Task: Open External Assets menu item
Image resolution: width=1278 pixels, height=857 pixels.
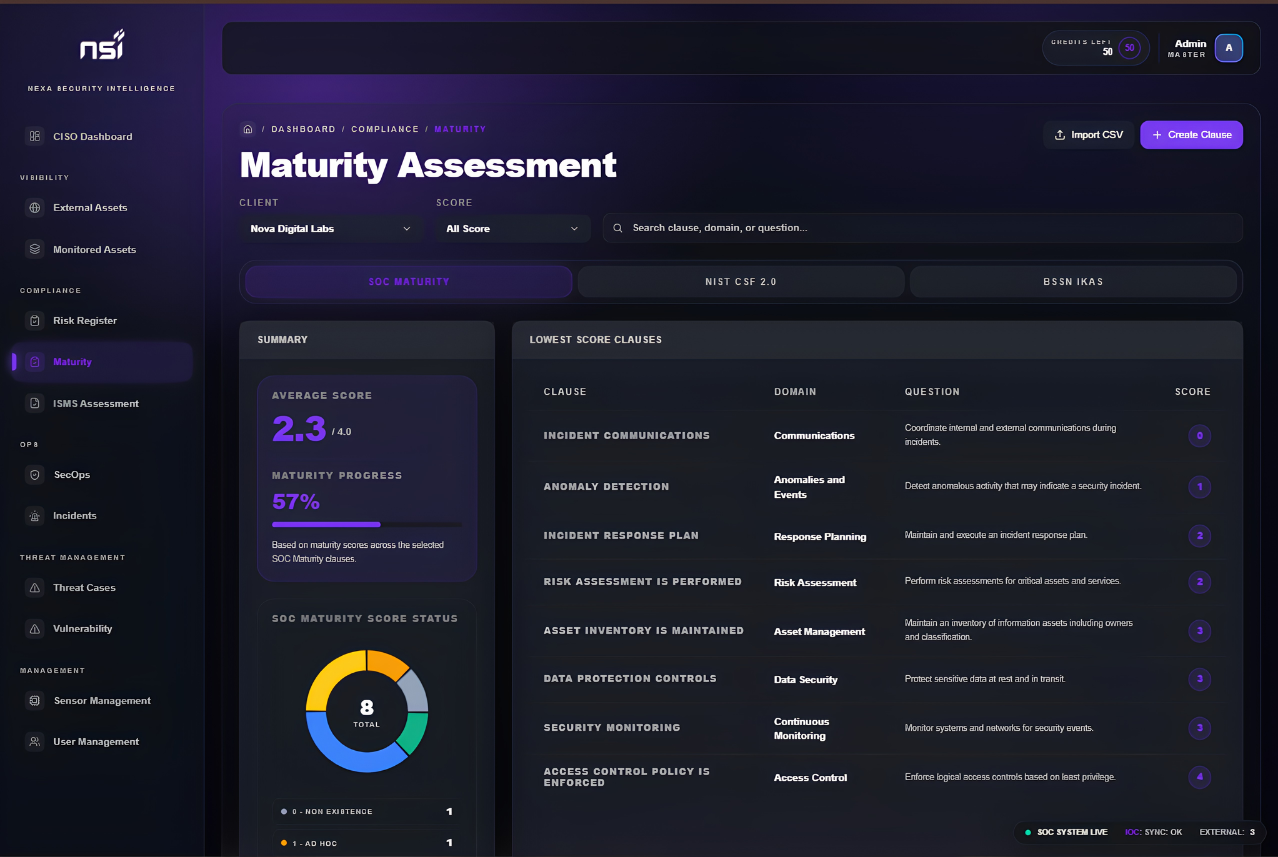Action: point(102,208)
